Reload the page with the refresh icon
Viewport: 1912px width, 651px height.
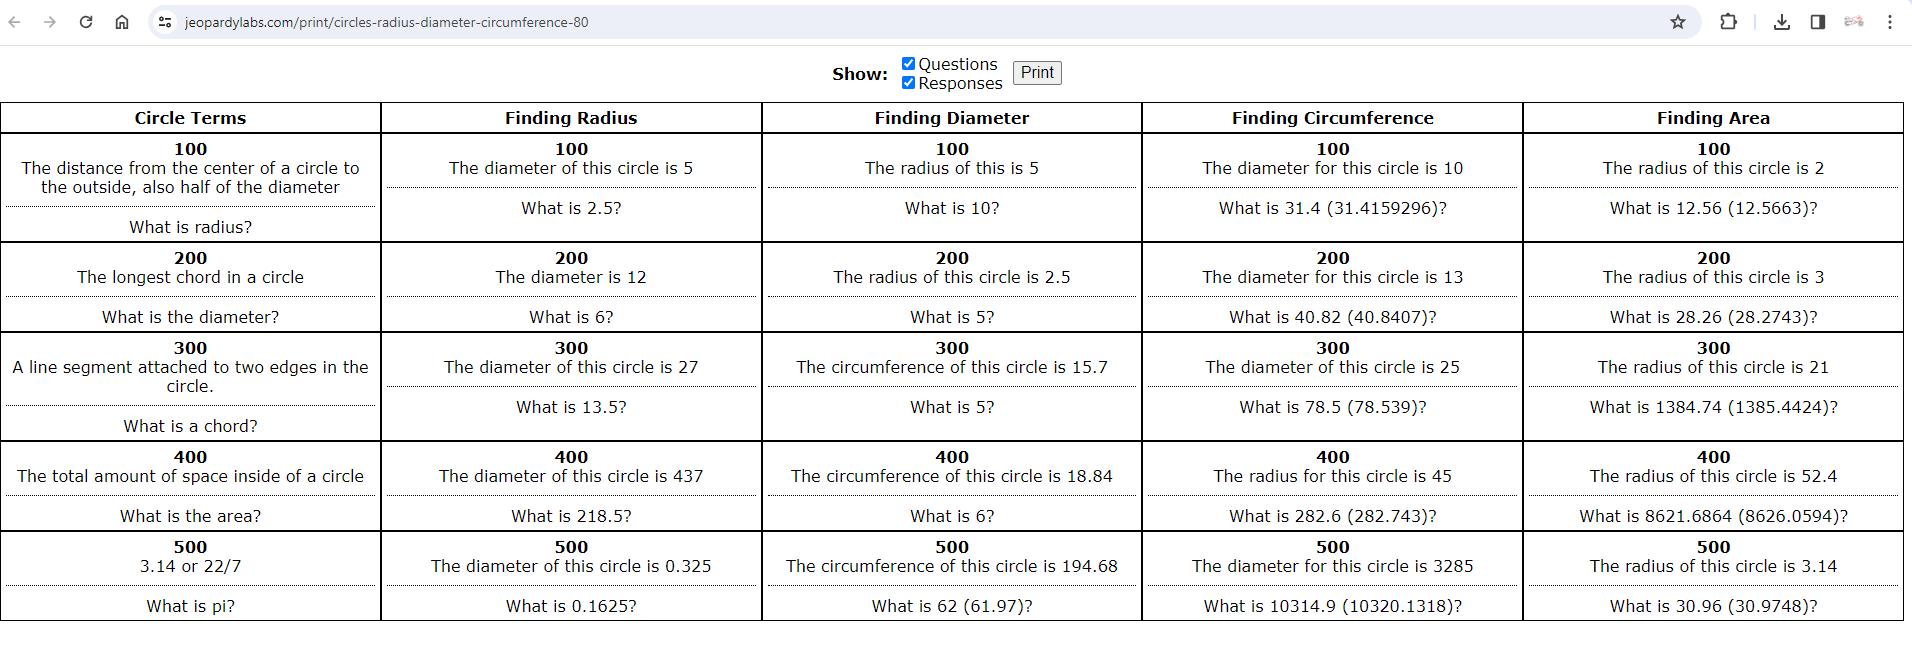(86, 22)
